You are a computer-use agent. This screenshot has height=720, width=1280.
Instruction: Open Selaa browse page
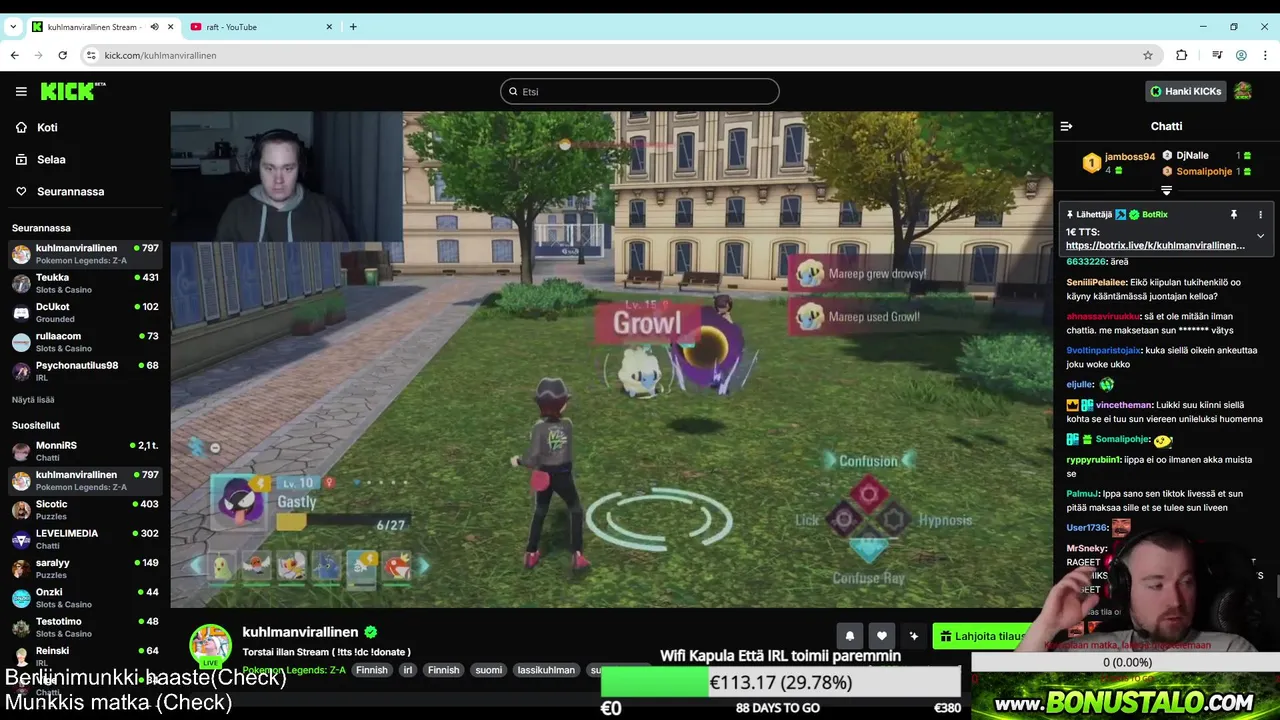click(x=51, y=160)
